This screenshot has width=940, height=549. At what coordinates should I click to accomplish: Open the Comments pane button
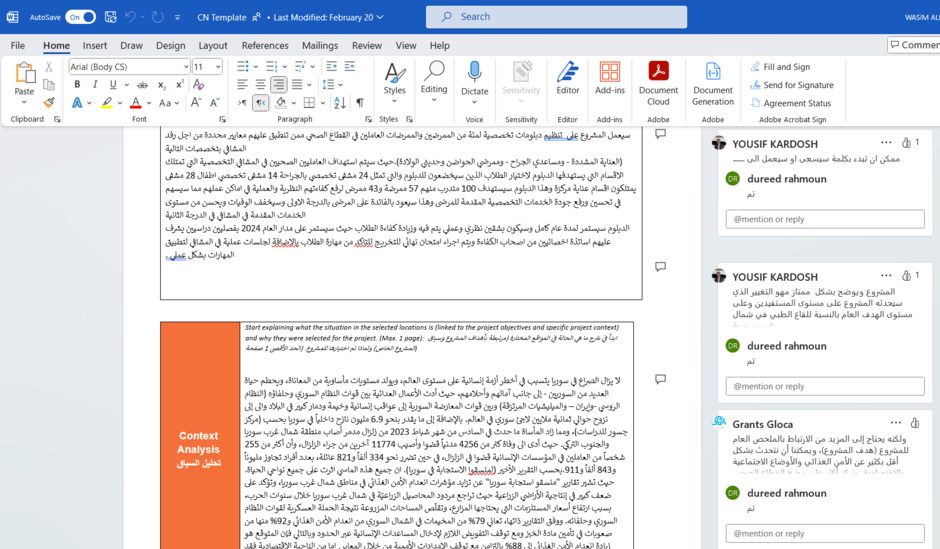[913, 45]
